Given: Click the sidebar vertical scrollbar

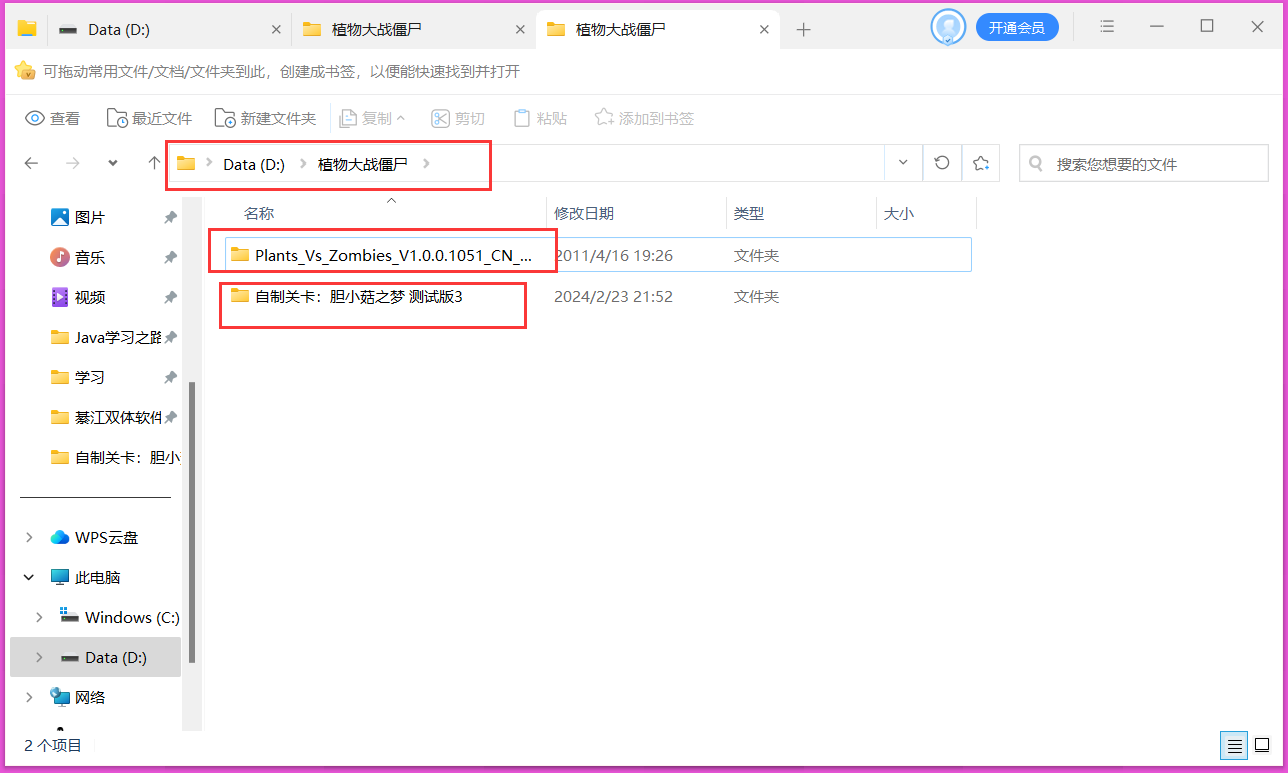Looking at the screenshot, I should 192,522.
